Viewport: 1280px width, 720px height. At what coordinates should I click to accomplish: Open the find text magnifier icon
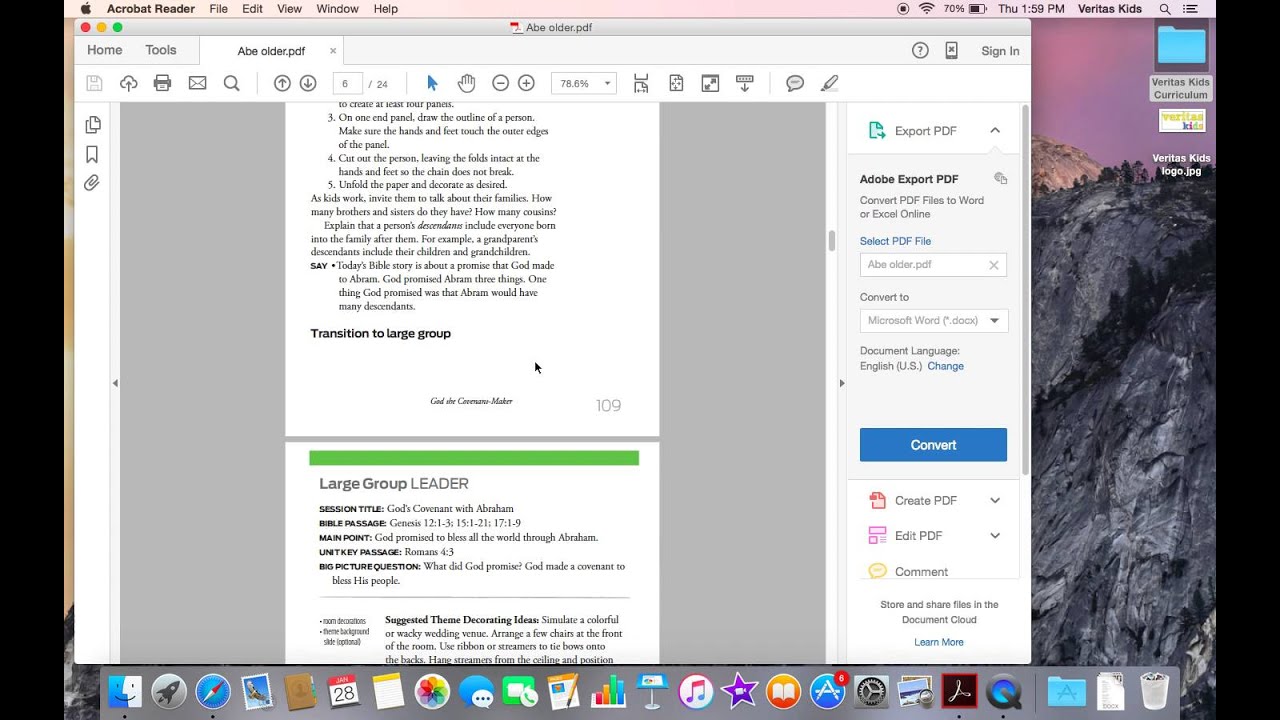click(231, 83)
